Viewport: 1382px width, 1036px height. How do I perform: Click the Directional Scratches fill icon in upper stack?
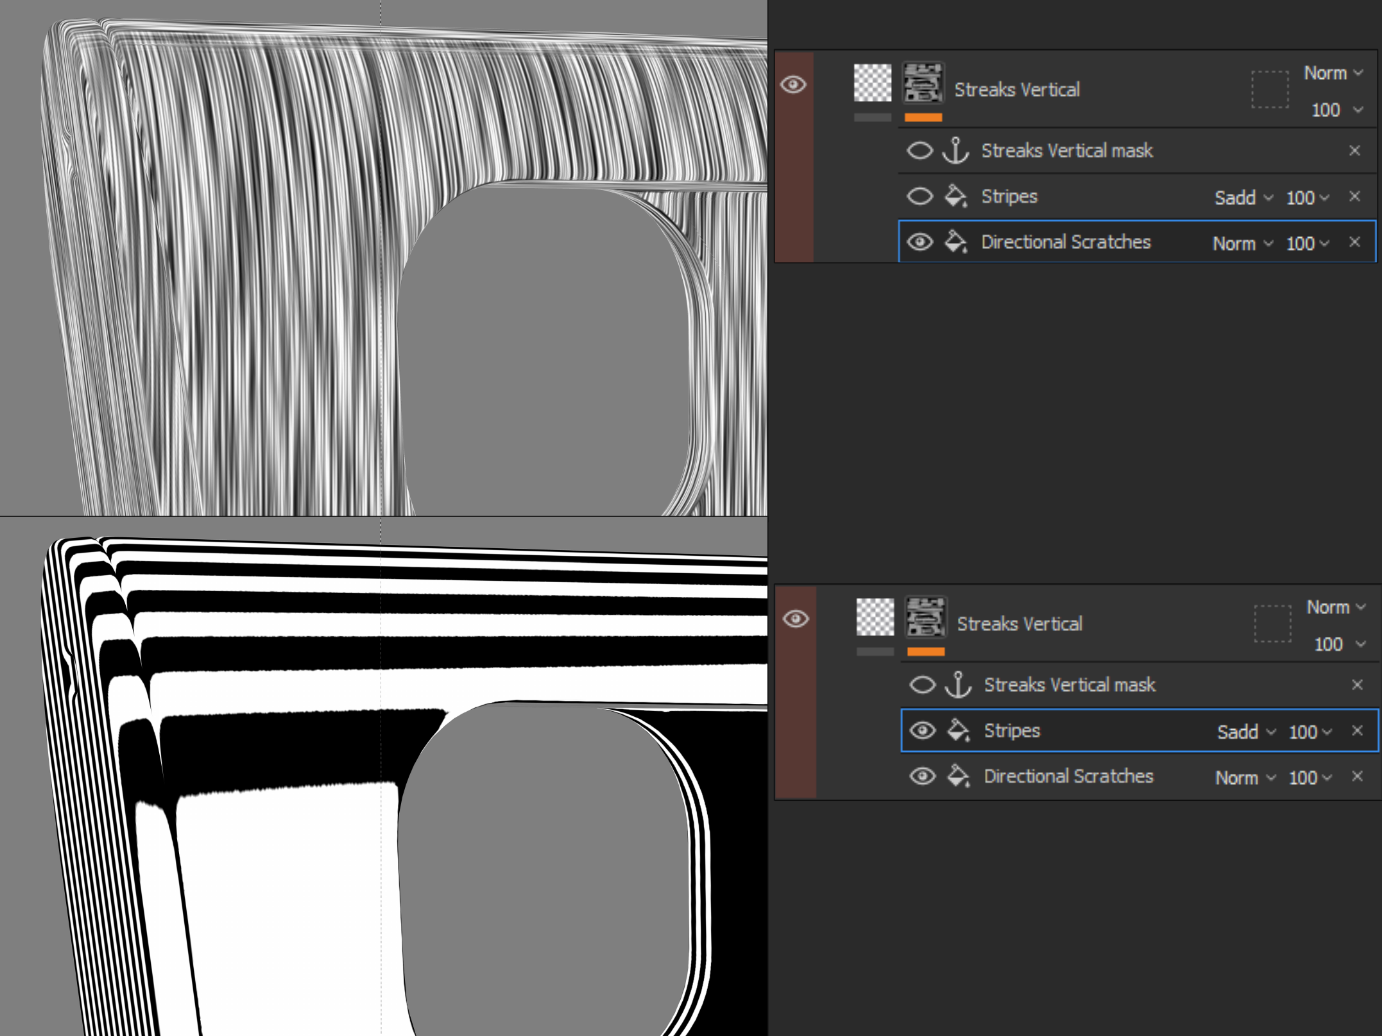pos(956,242)
